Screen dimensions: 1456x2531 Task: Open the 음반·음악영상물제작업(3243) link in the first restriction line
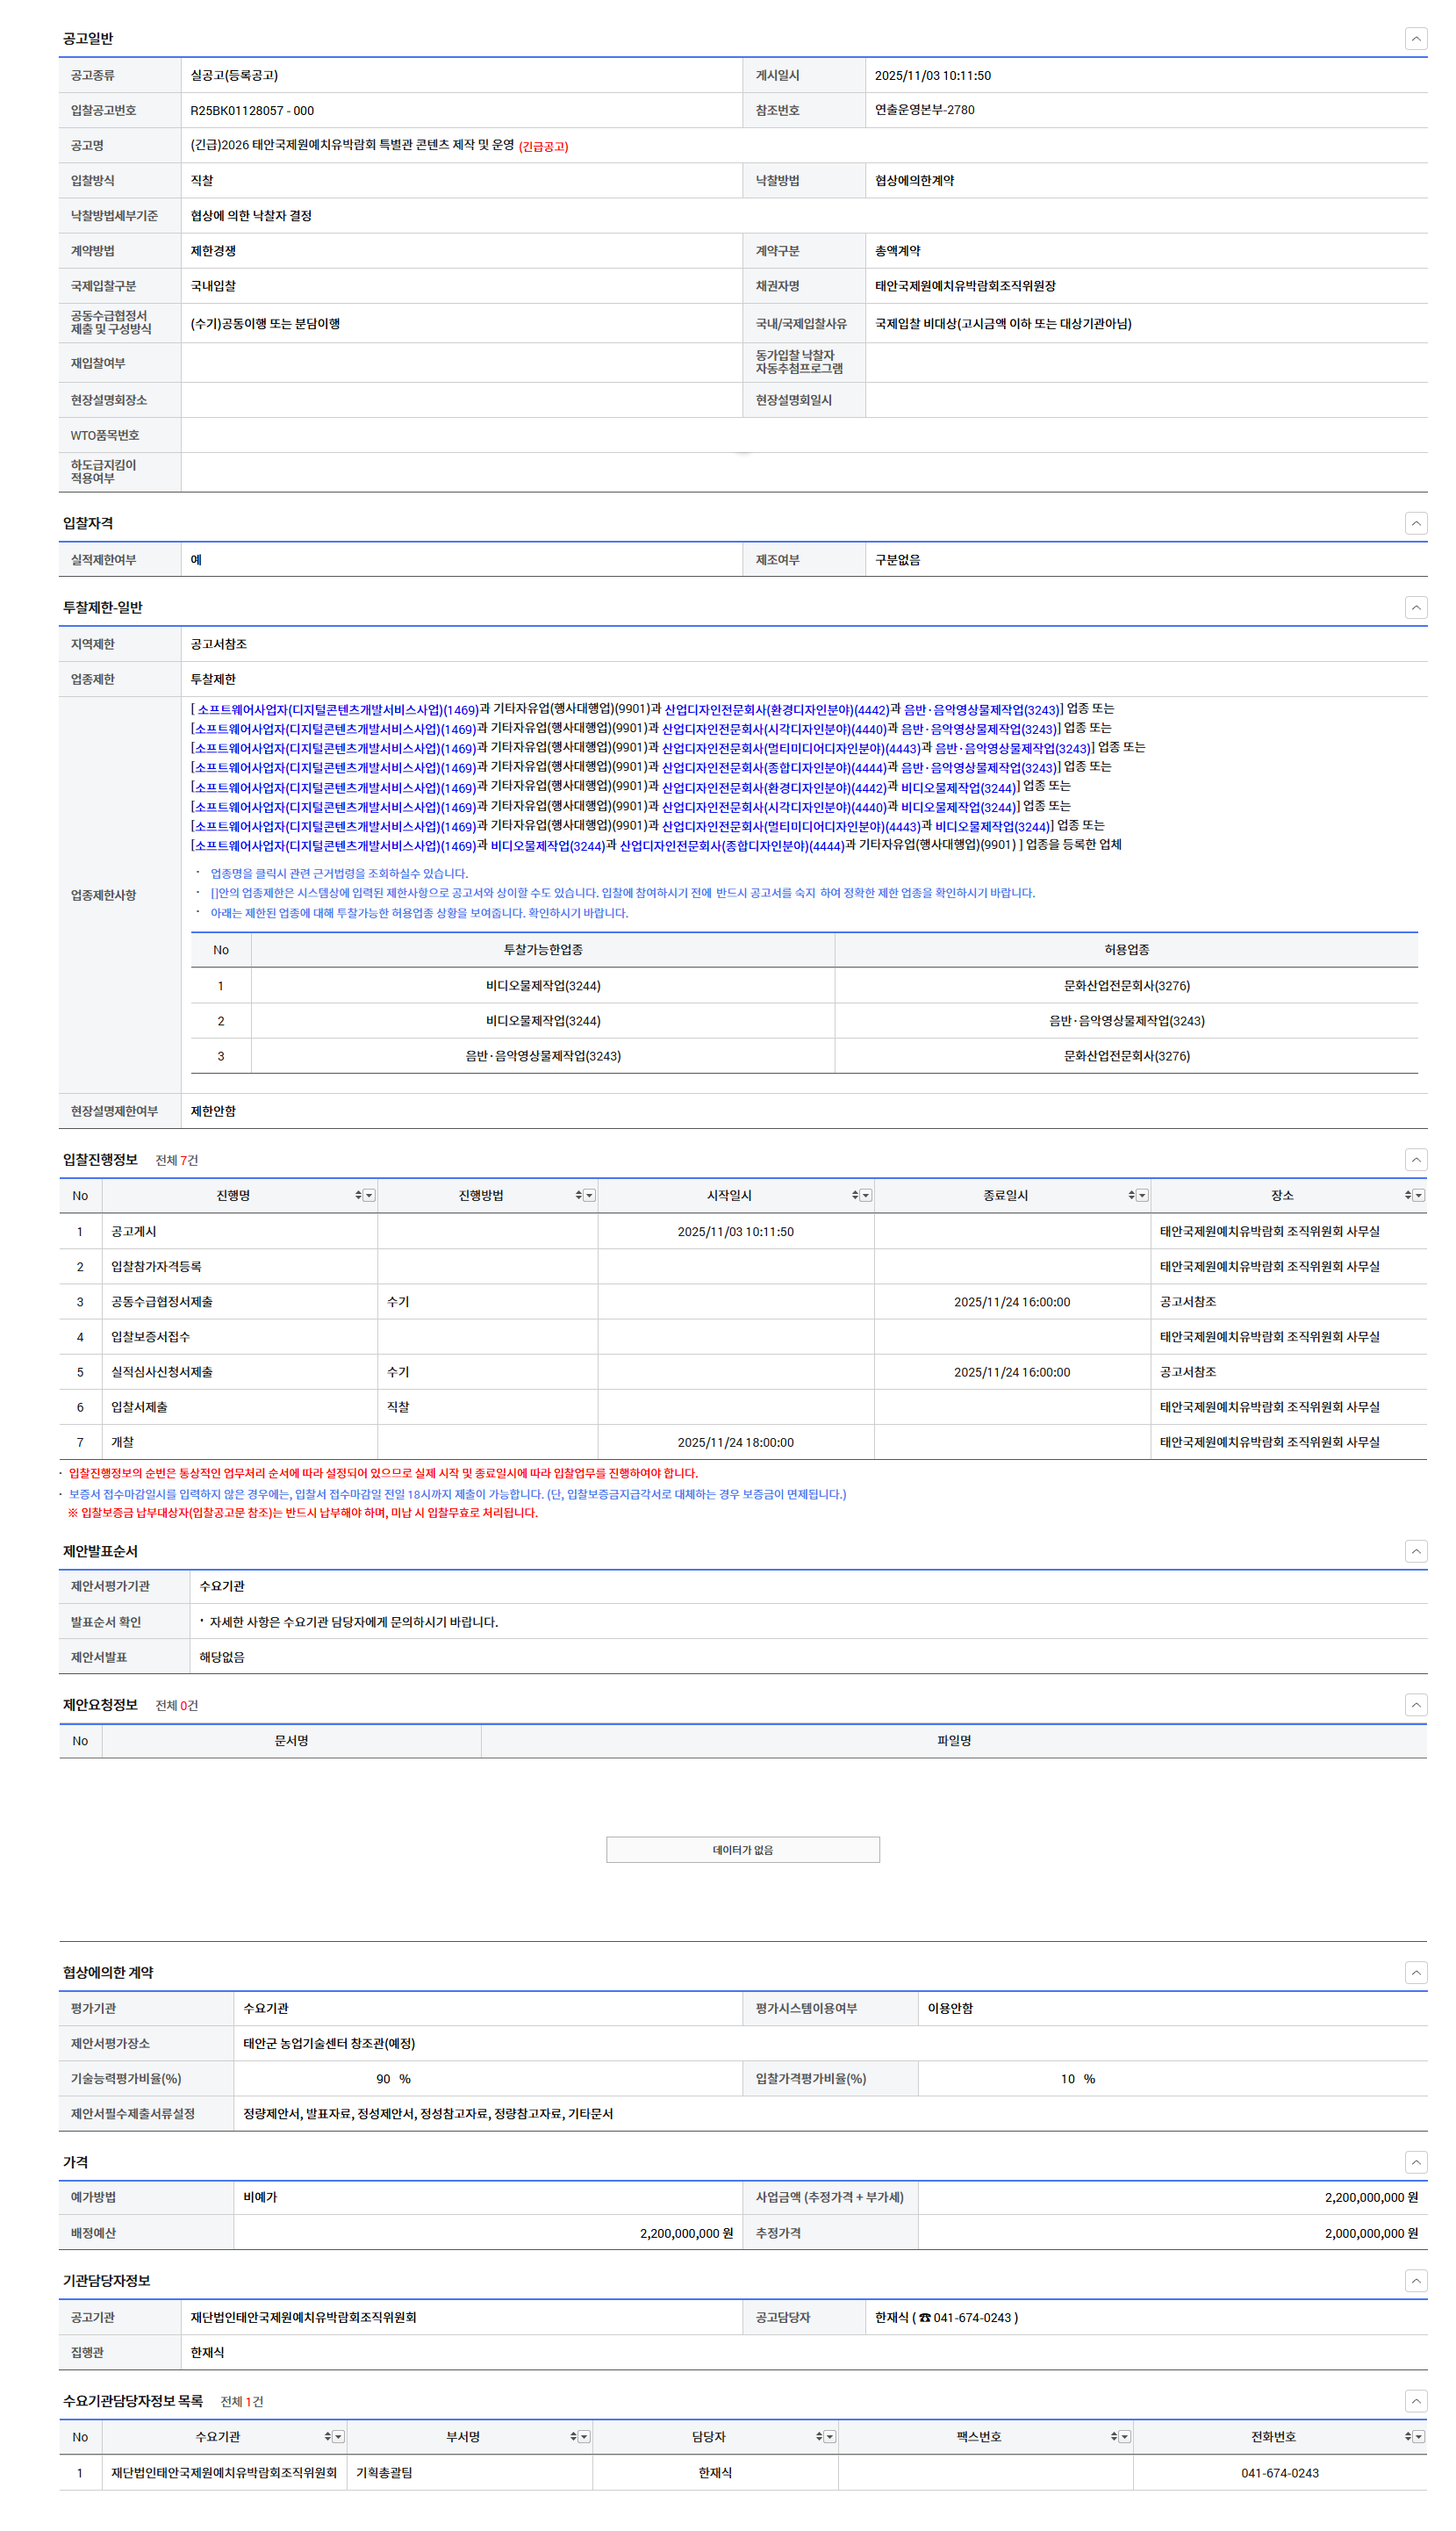coord(980,710)
